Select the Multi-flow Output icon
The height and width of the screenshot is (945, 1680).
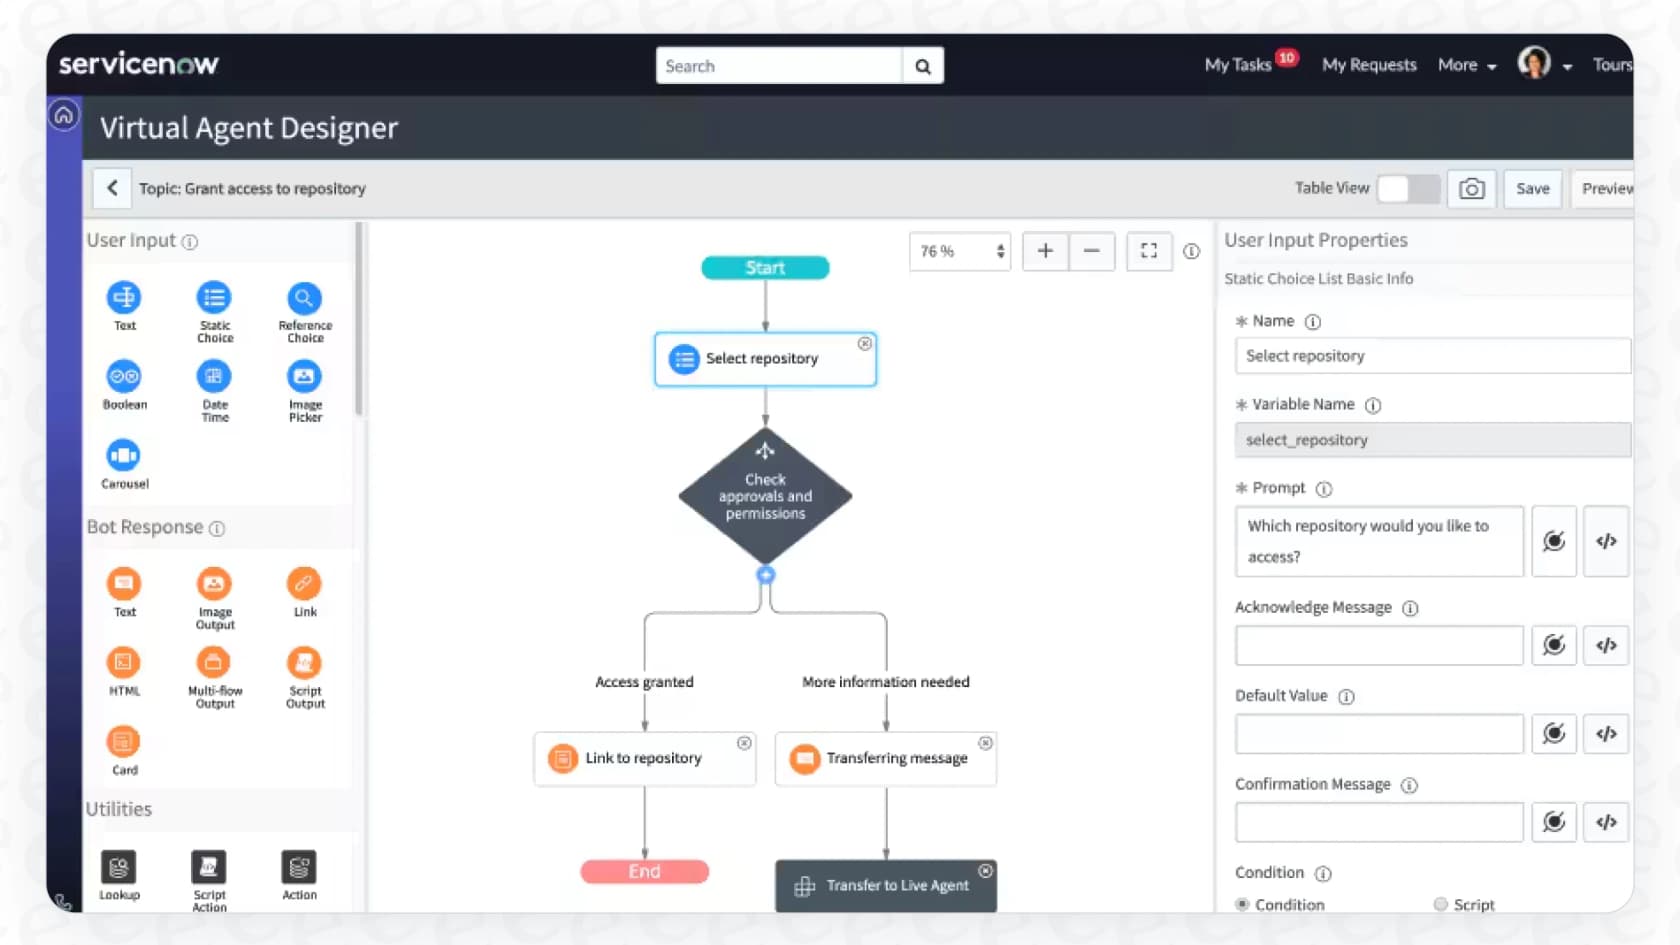(214, 662)
